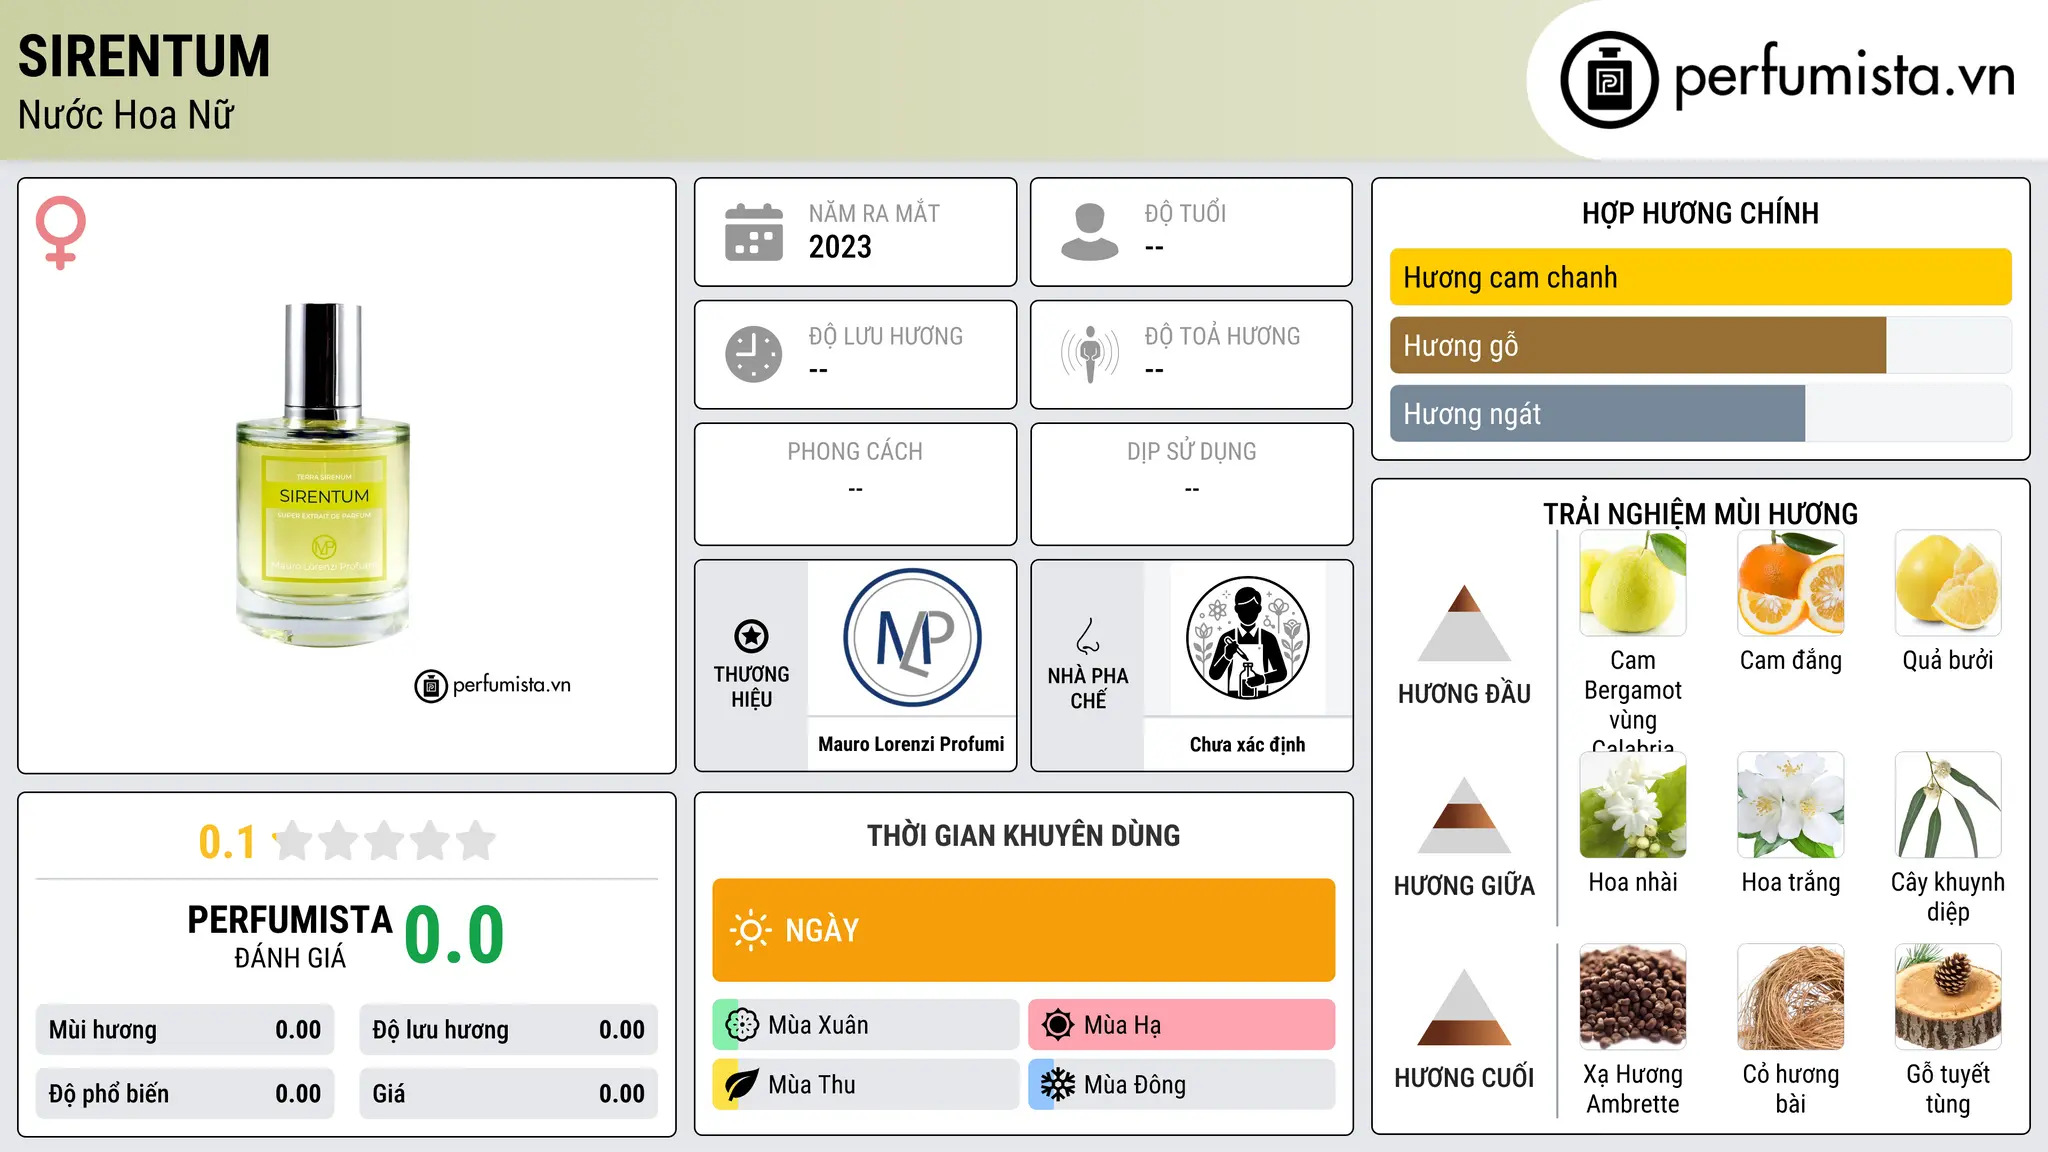2048x1152 pixels.
Task: Open the Mauro Lorenzi Profumi MP logo
Action: tap(912, 638)
